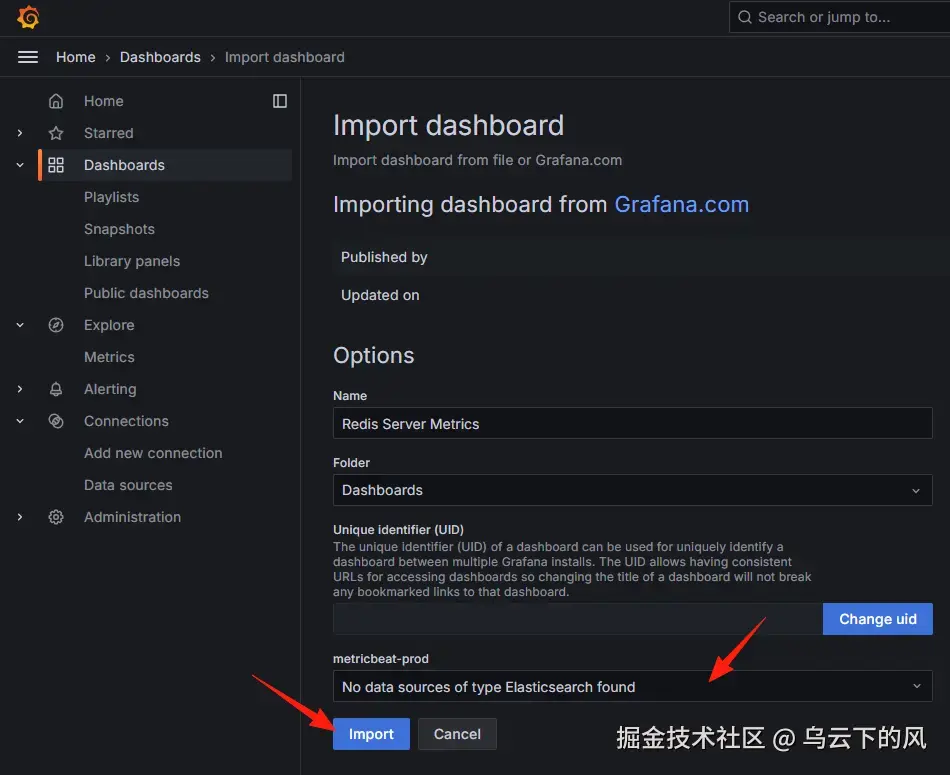This screenshot has width=950, height=775.
Task: Click the Starred star icon
Action: (x=56, y=133)
